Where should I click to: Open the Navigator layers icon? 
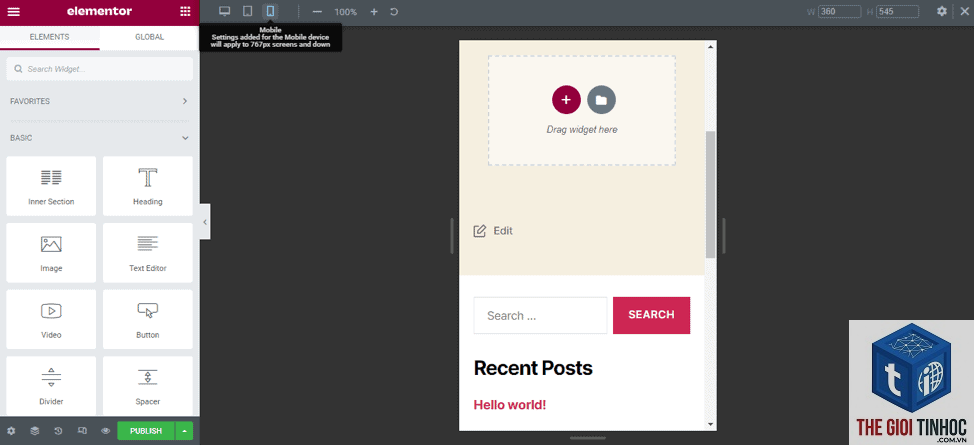(35, 431)
